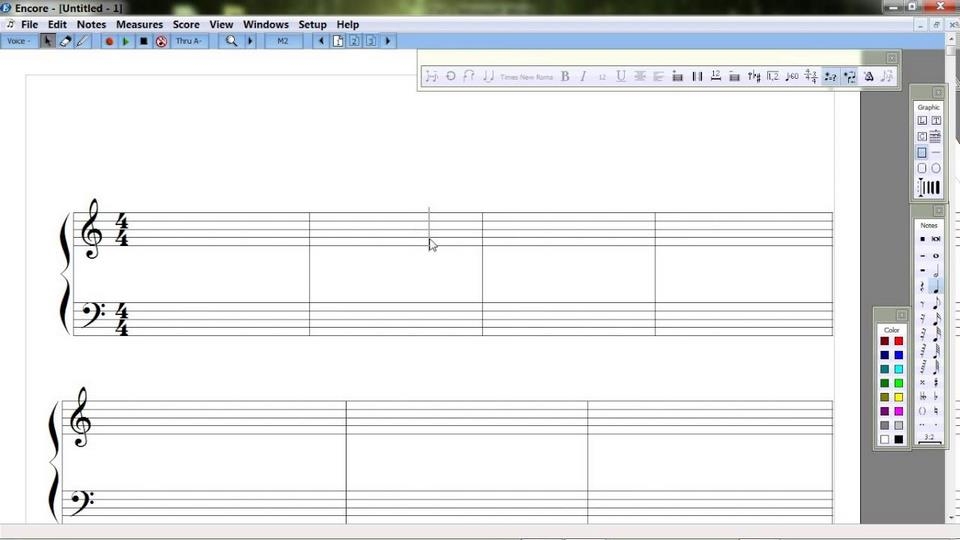Open the Notes menu
Image resolution: width=960 pixels, height=540 pixels.
click(91, 24)
